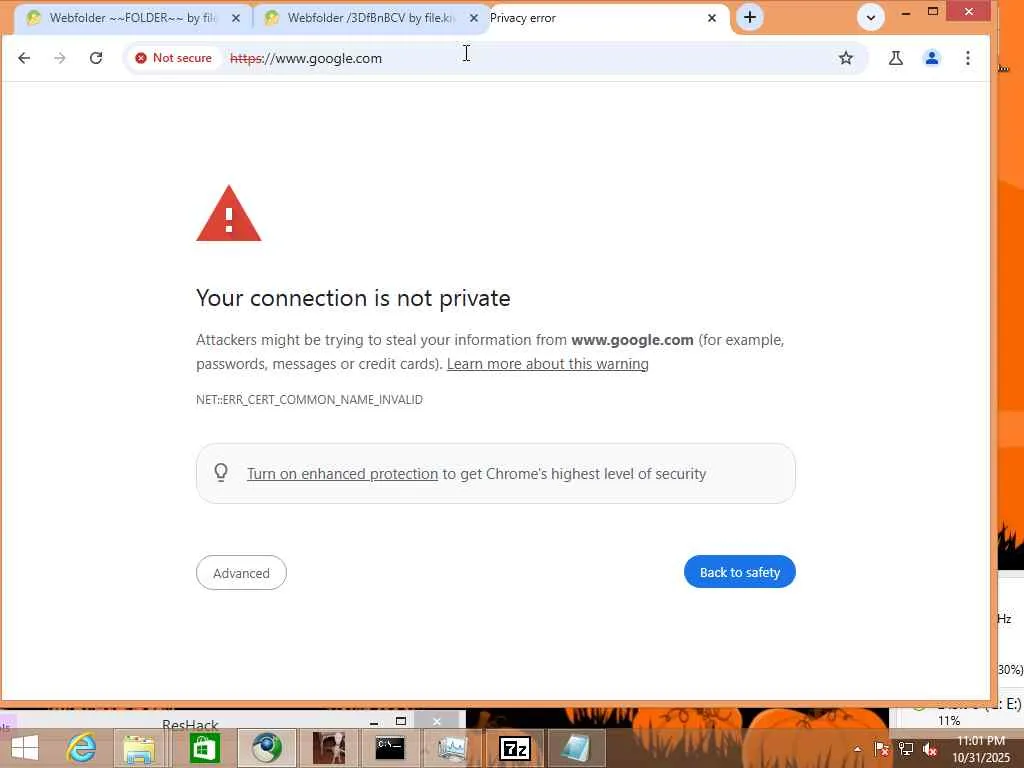Open the Chrome Labs flask icon
The width and height of the screenshot is (1024, 768).
point(896,58)
